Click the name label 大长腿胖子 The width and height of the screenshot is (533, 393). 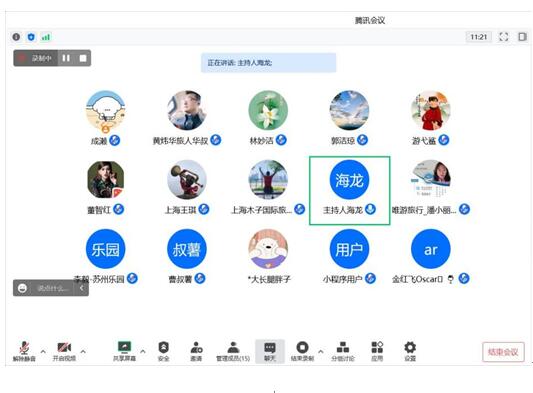pos(269,279)
